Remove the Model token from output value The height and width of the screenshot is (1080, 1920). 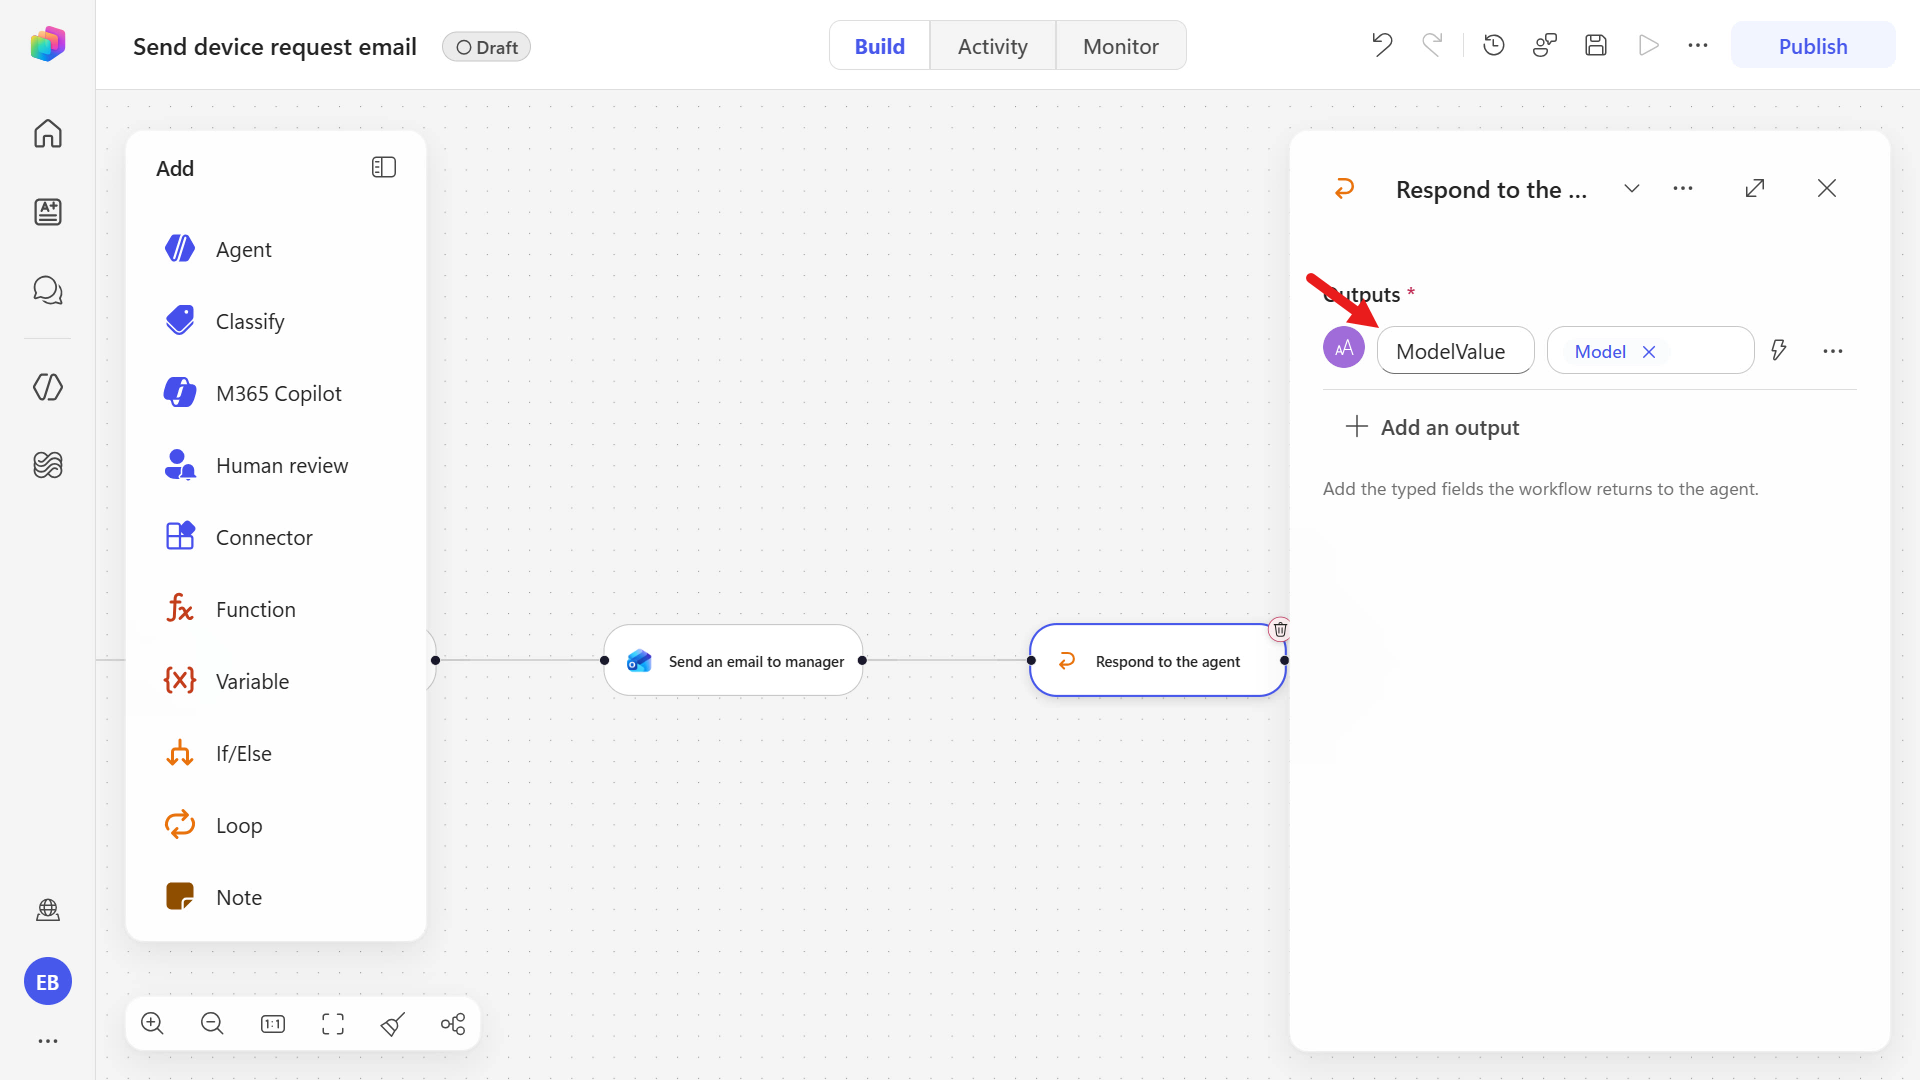(1649, 352)
